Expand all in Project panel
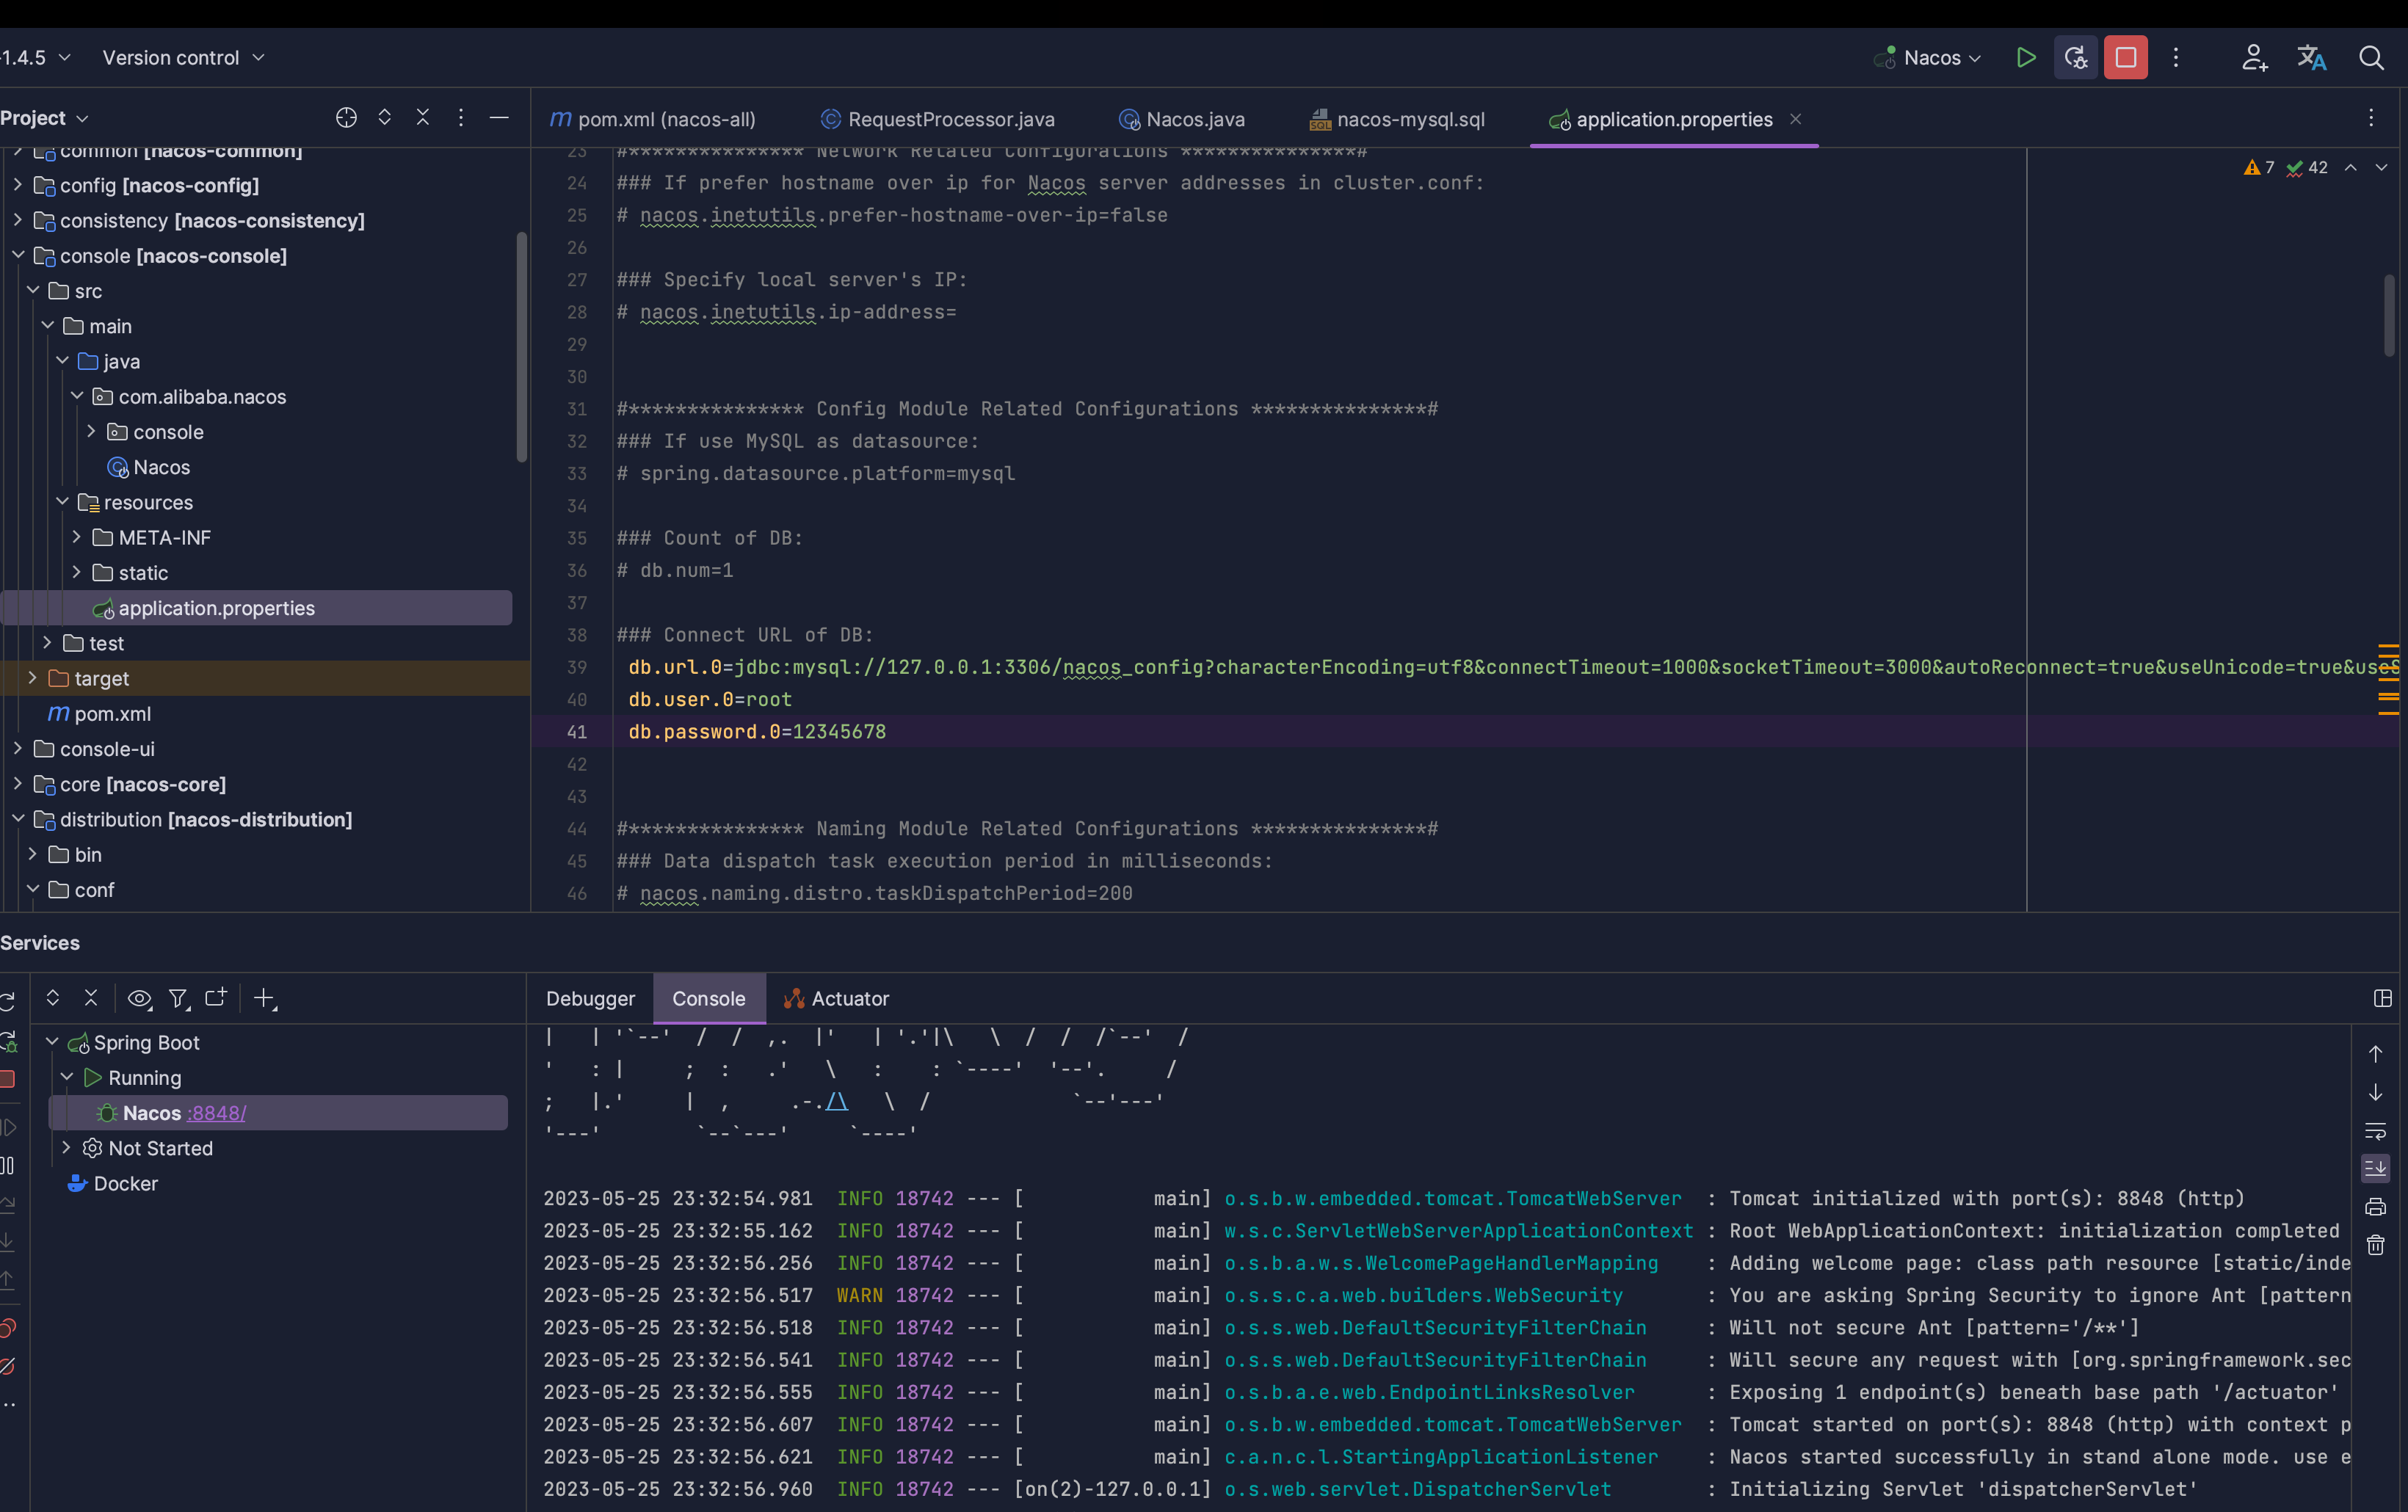The width and height of the screenshot is (2408, 1512). pos(385,118)
